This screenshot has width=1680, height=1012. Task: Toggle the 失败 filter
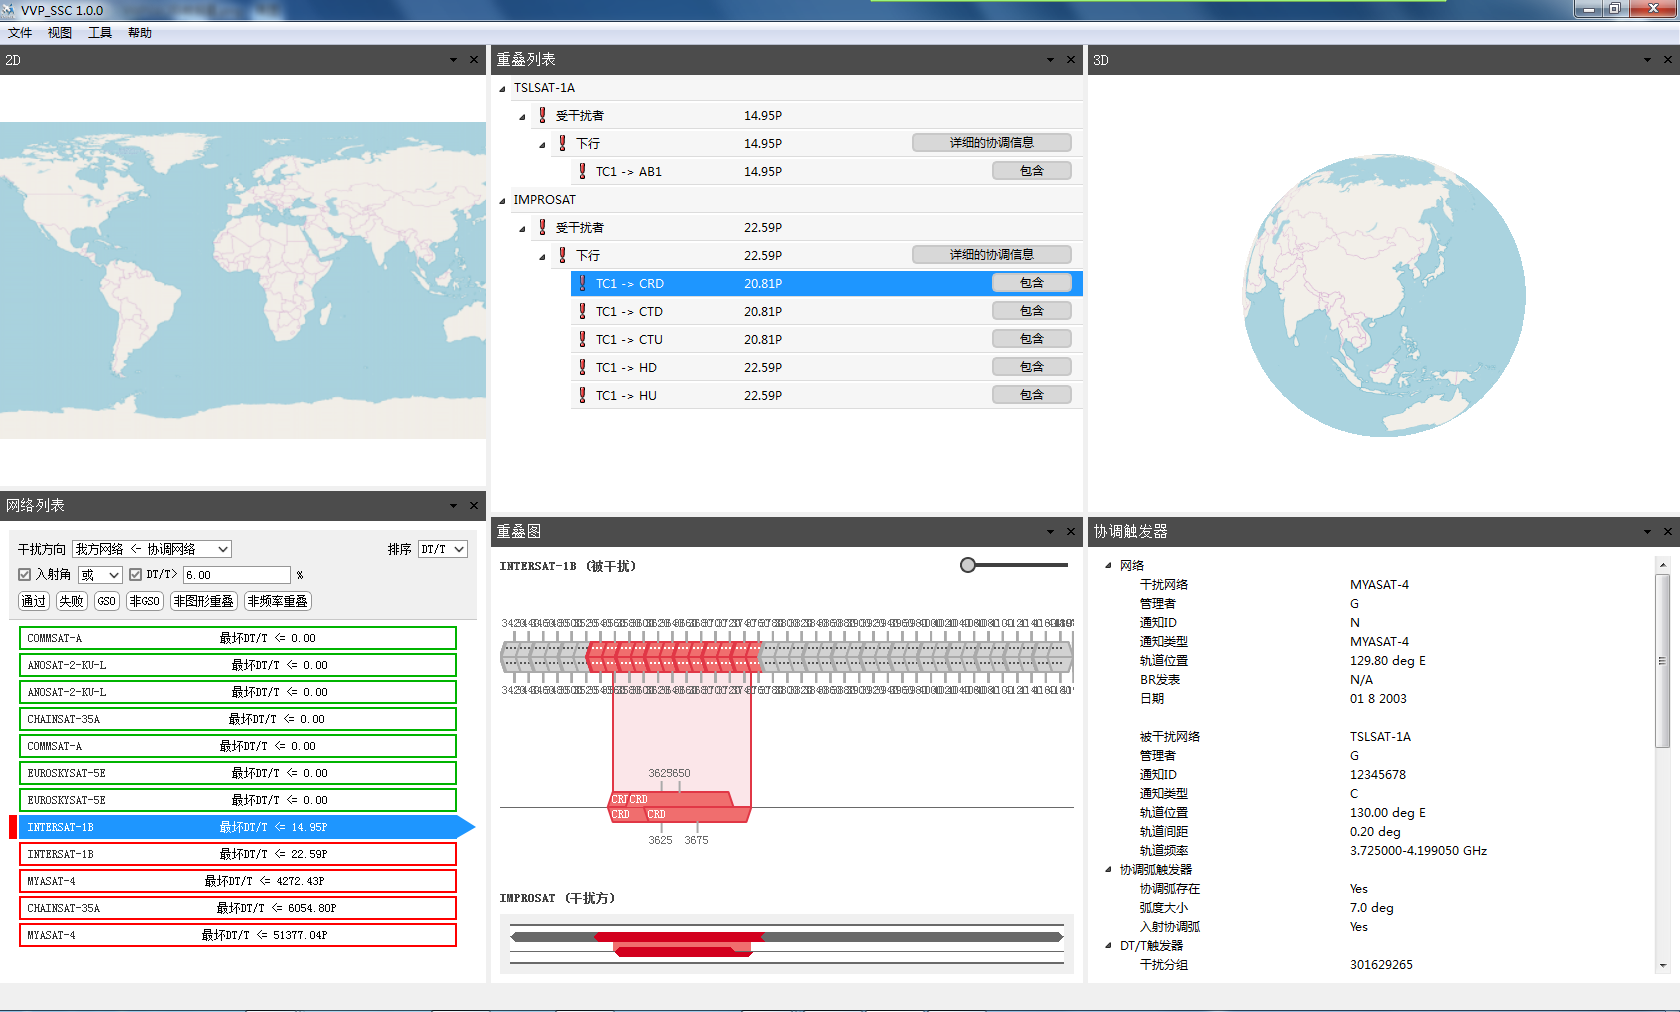tap(71, 601)
